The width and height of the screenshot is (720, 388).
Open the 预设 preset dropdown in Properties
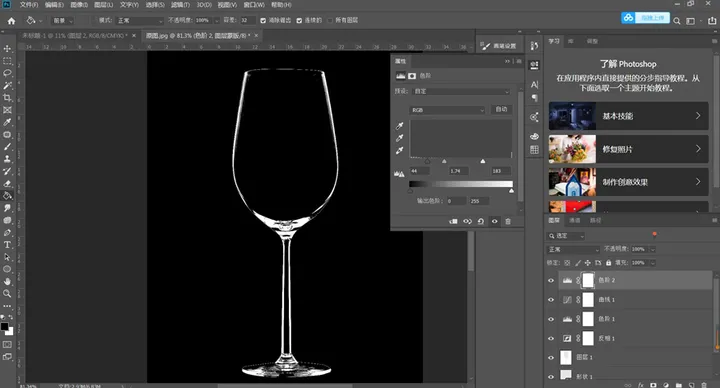(x=461, y=91)
